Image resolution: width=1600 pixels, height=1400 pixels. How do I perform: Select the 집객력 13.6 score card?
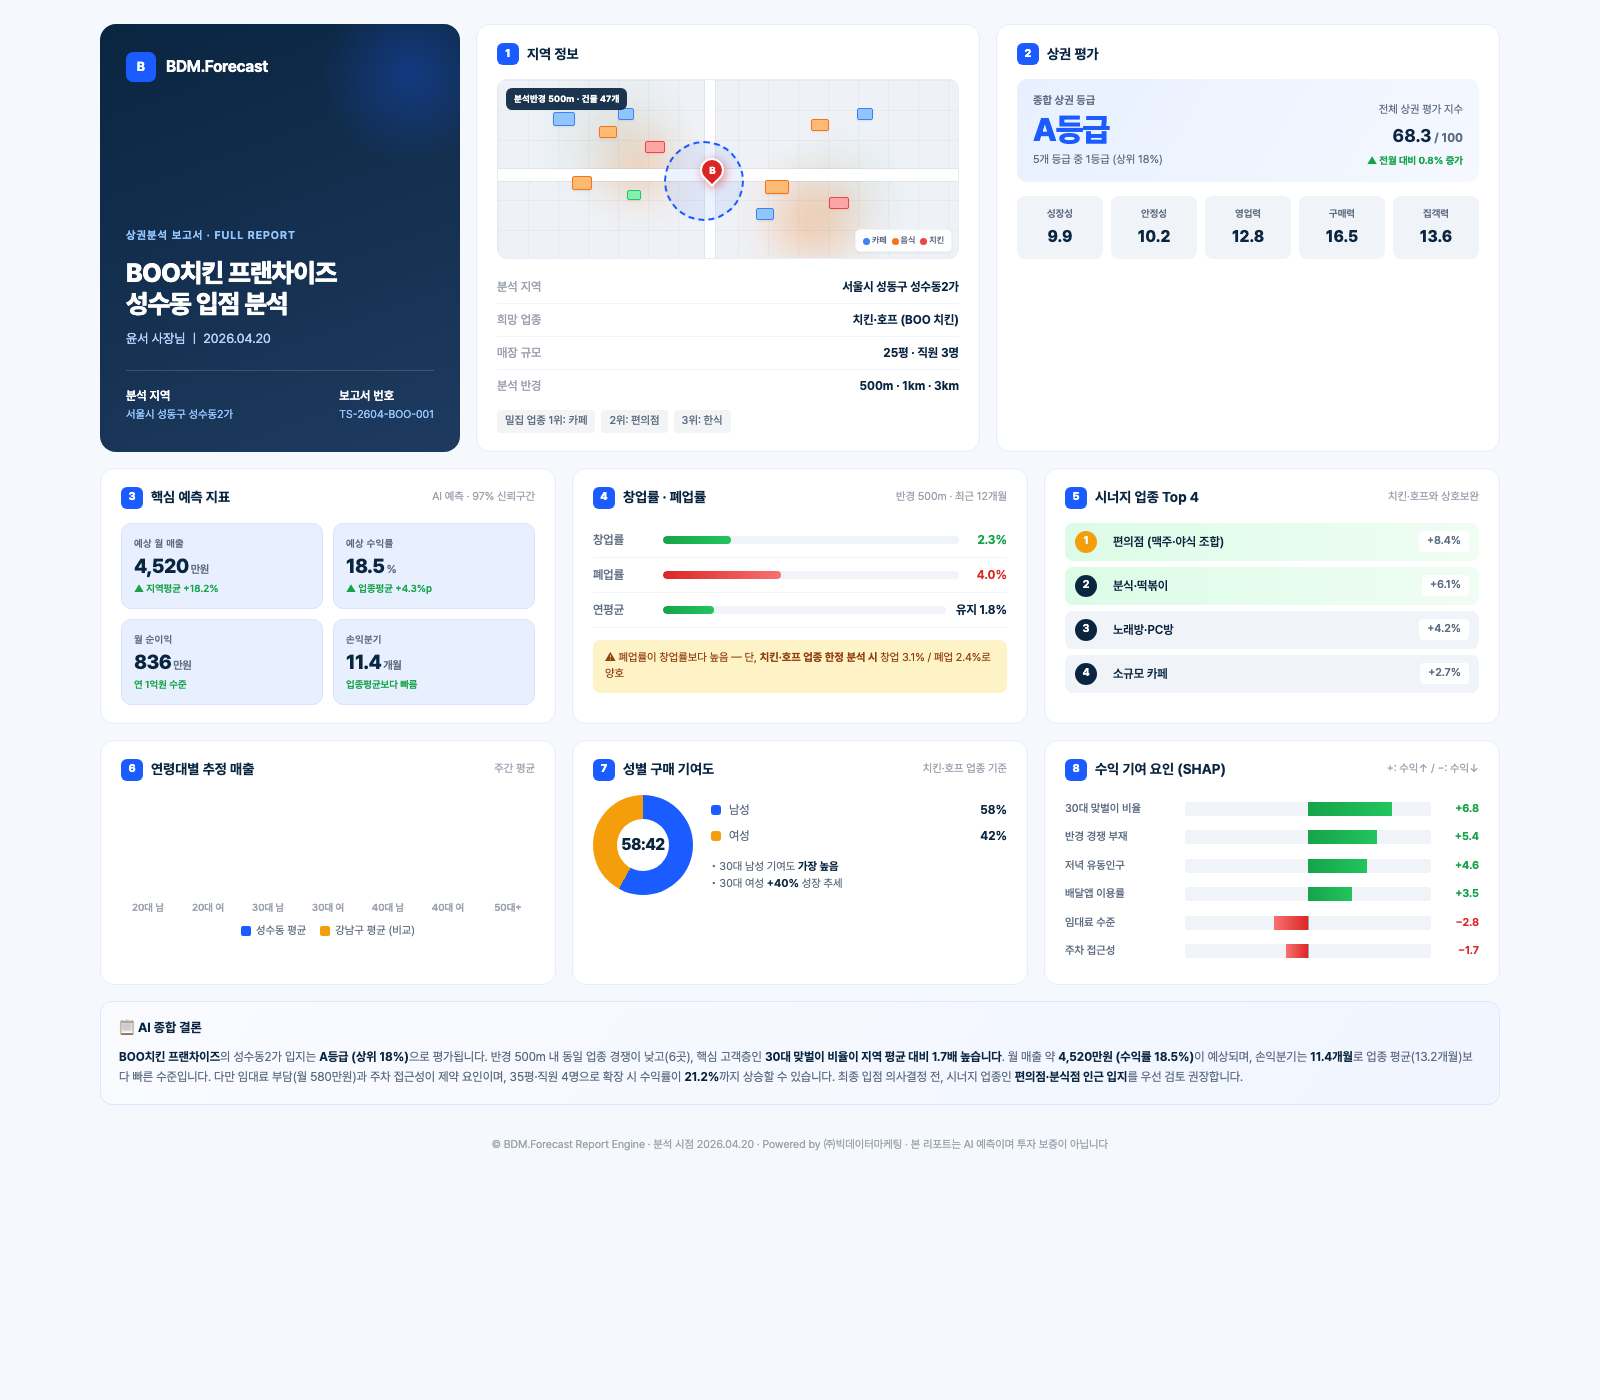point(1436,228)
